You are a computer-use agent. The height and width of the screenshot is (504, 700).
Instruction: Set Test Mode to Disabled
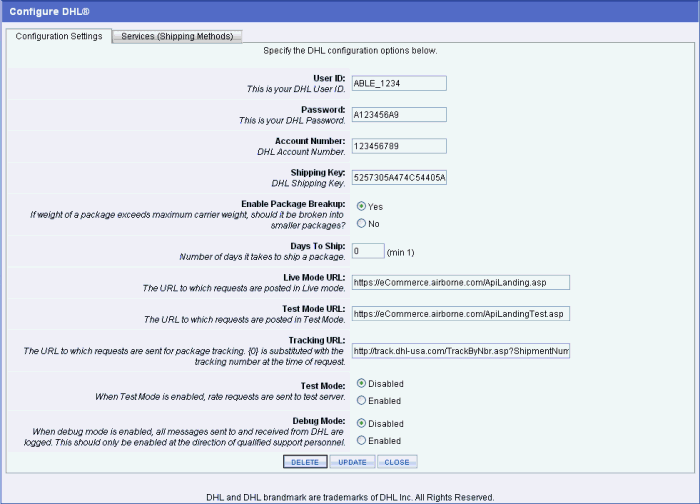click(361, 383)
